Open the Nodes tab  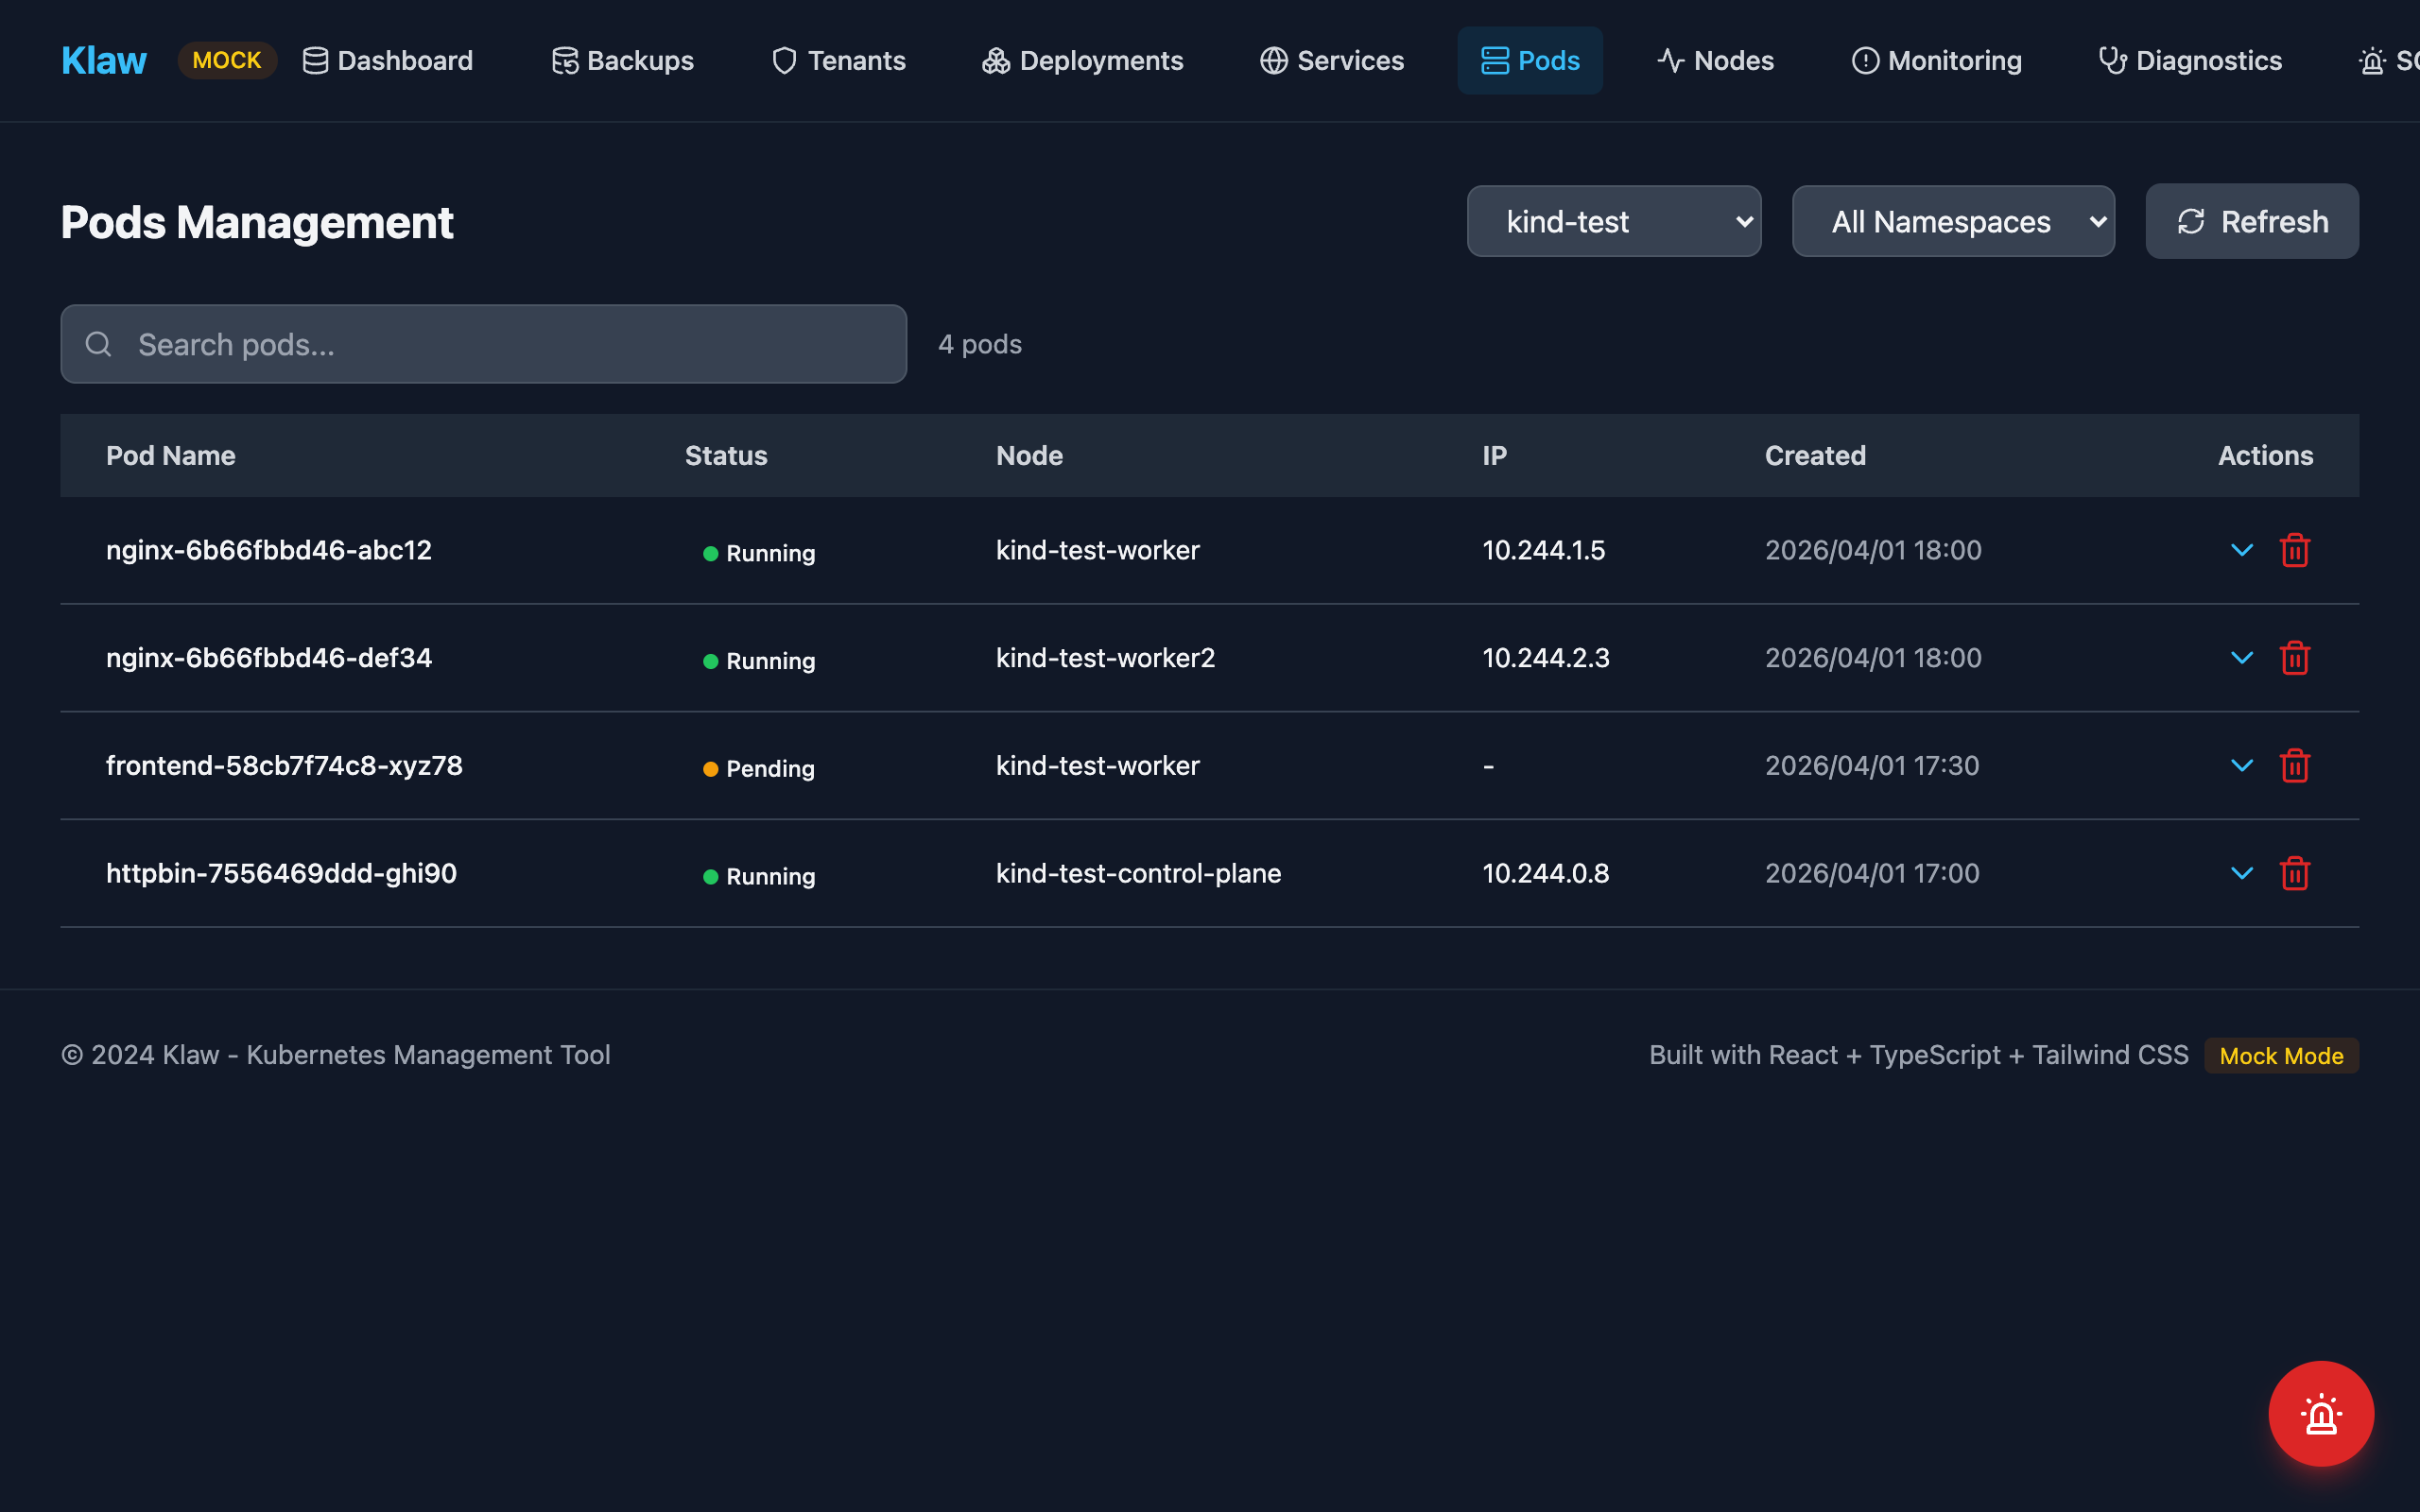[1715, 60]
